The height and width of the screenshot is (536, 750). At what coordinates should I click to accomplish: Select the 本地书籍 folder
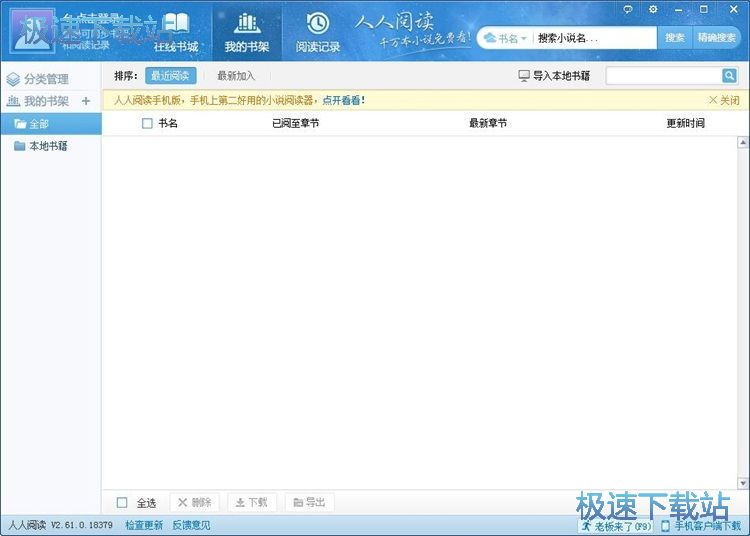point(51,146)
